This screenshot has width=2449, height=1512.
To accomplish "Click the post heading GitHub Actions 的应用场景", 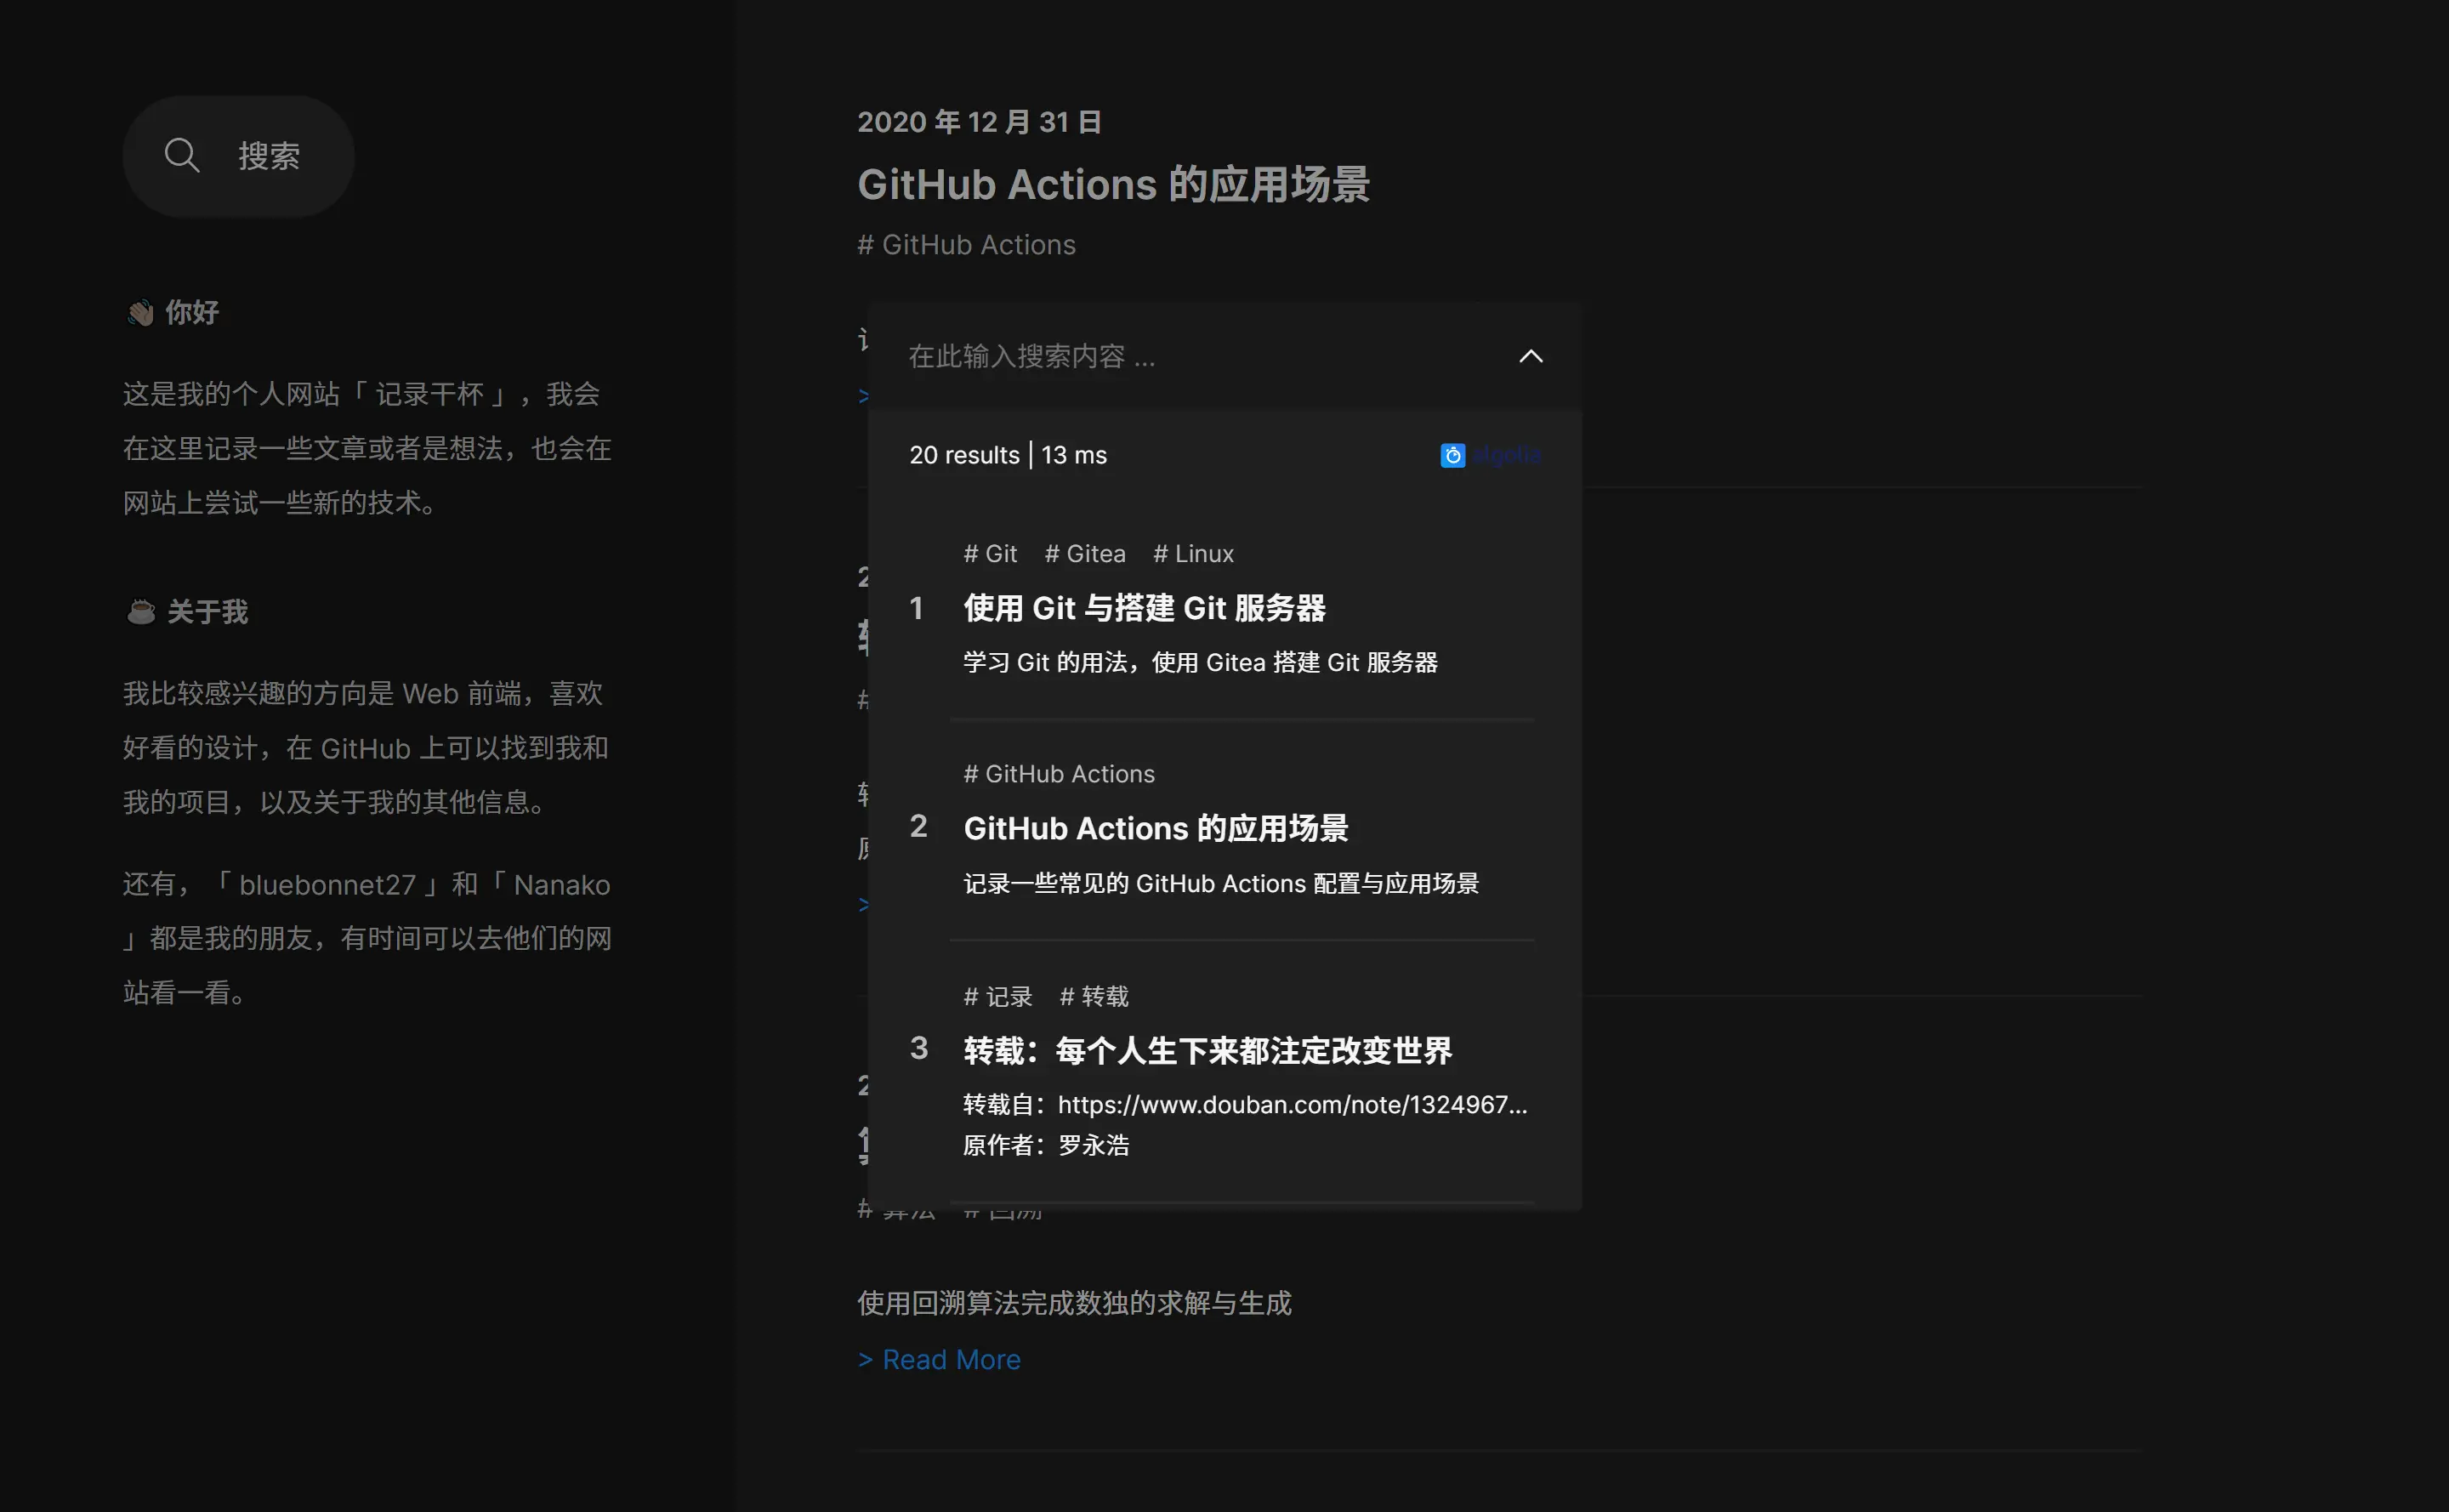I will point(1115,185).
